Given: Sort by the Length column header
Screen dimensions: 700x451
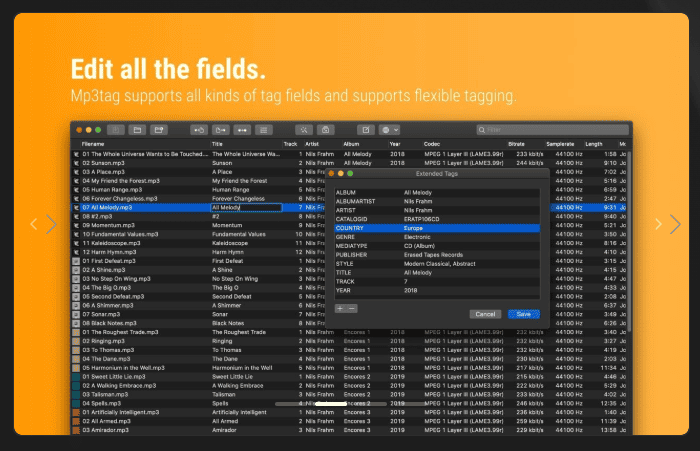Looking at the screenshot, I should (594, 144).
